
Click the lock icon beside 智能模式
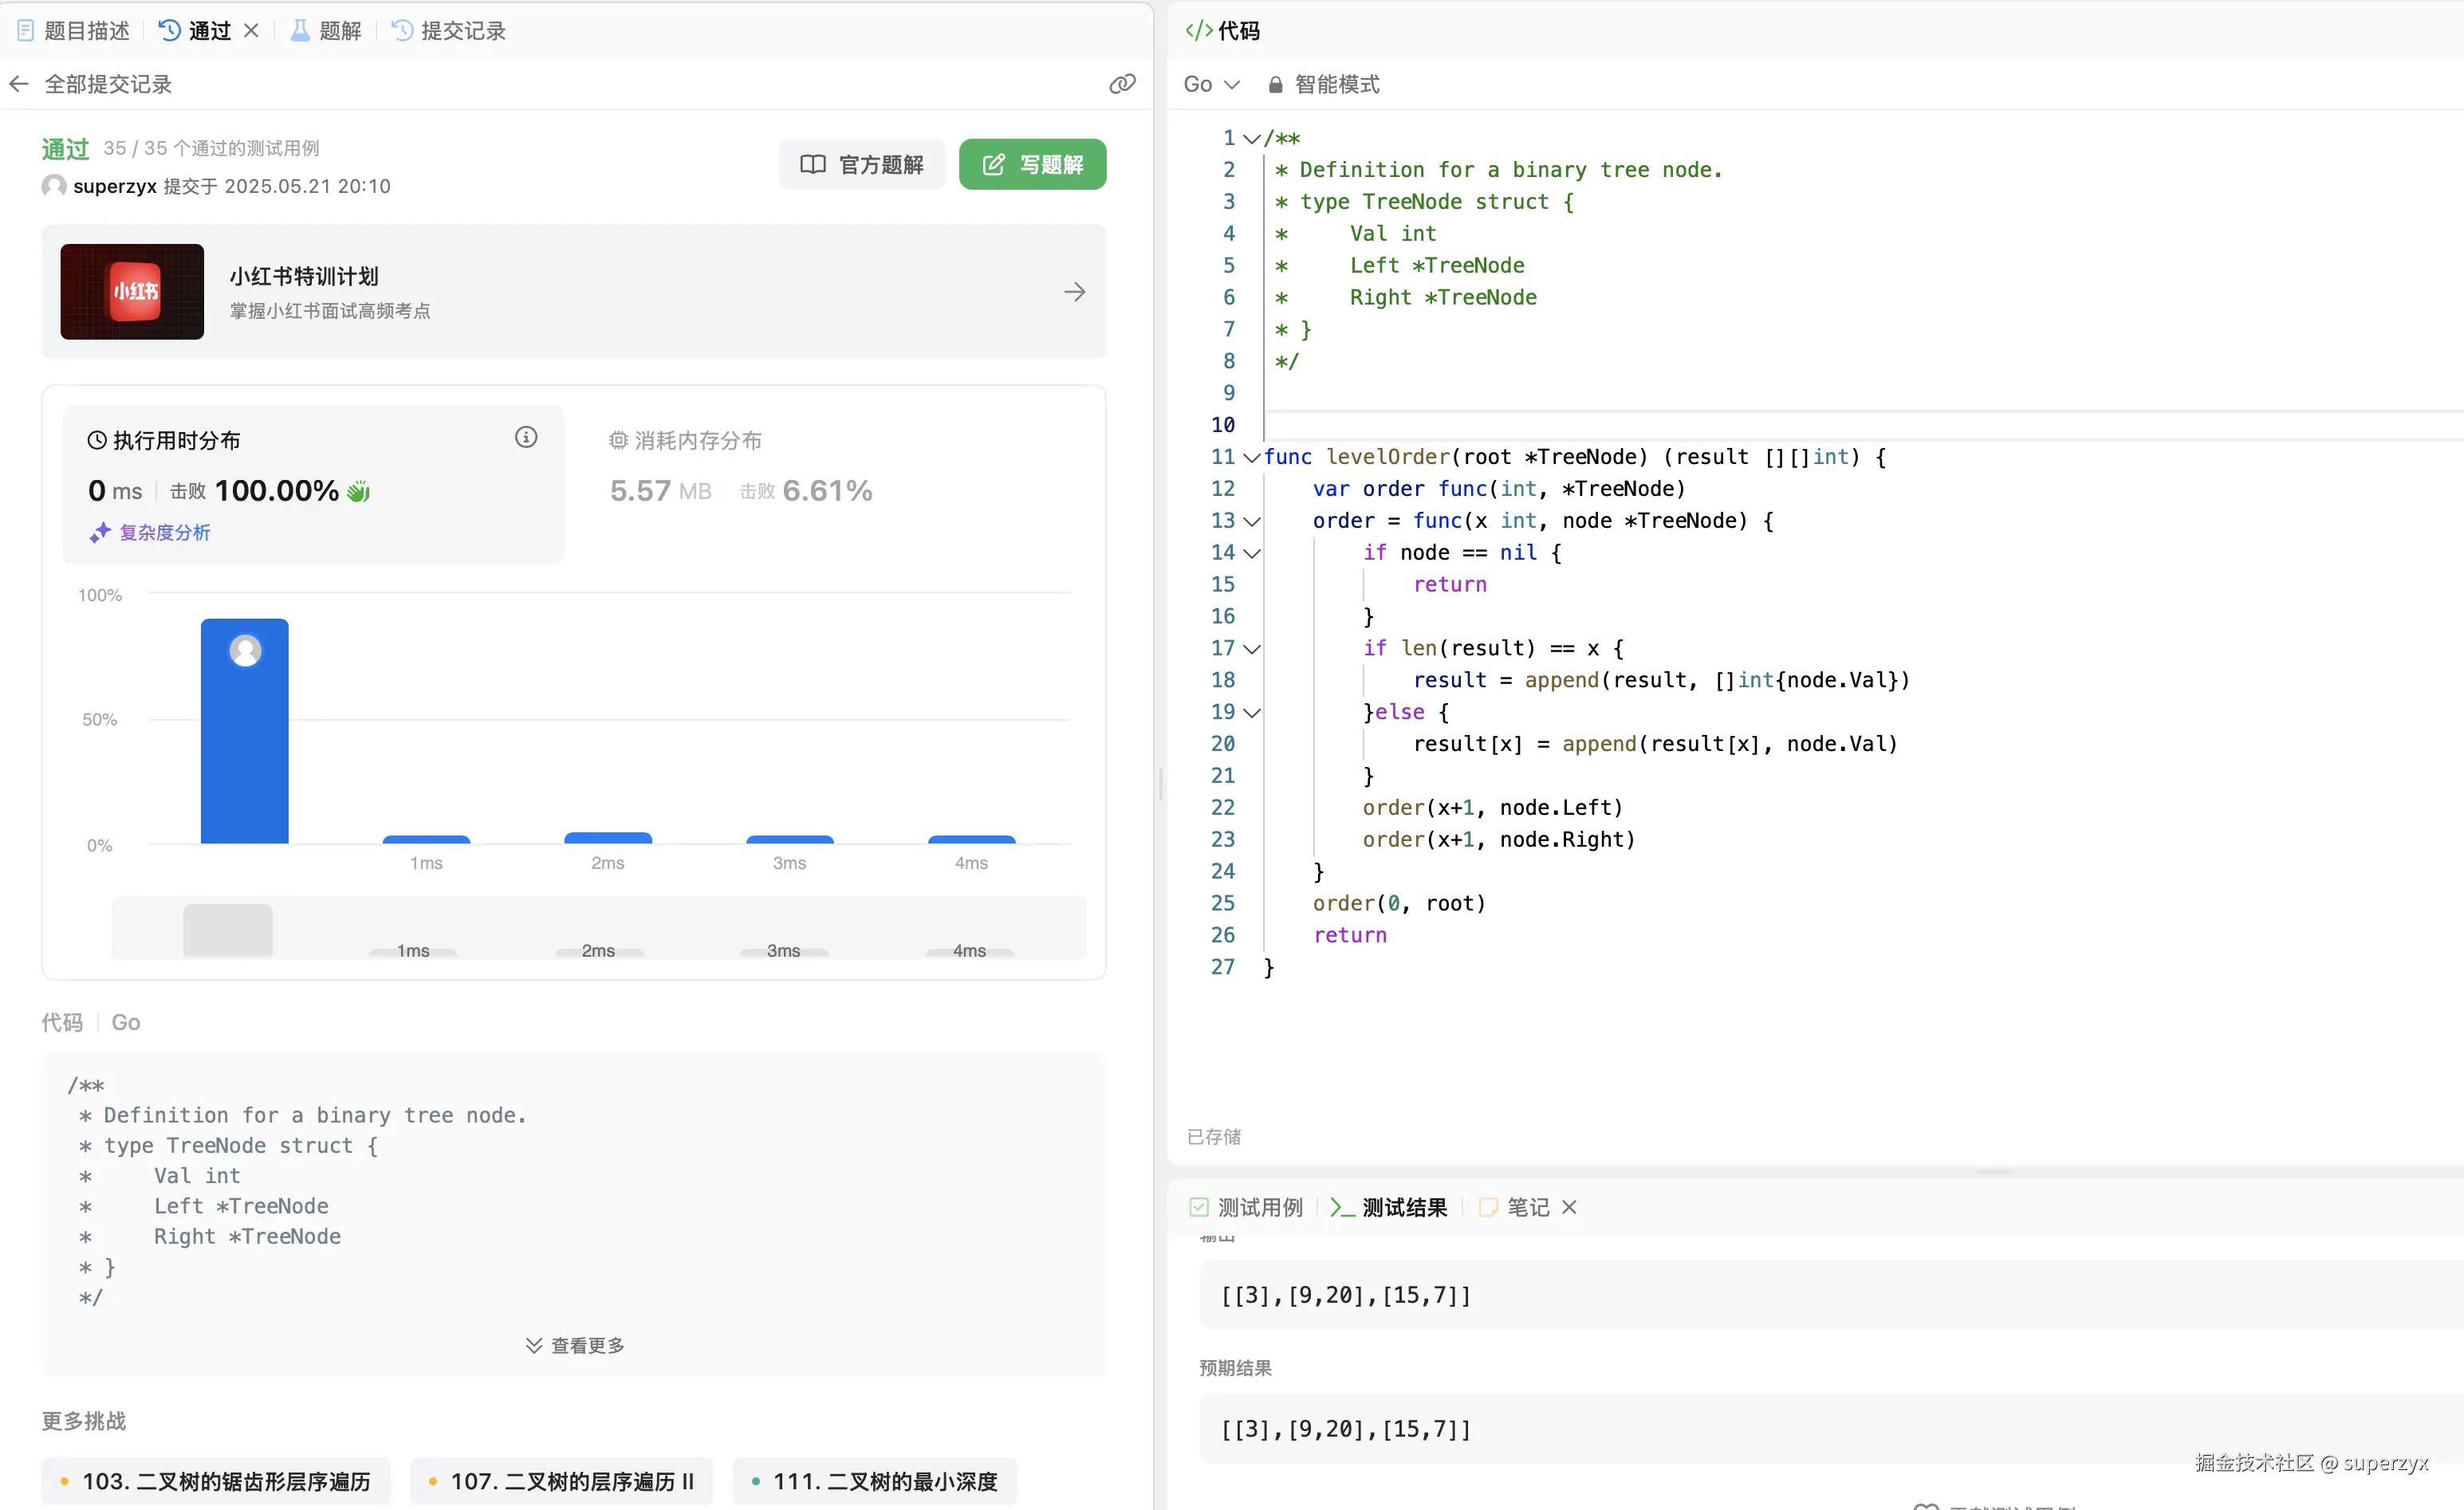pyautogui.click(x=1275, y=85)
